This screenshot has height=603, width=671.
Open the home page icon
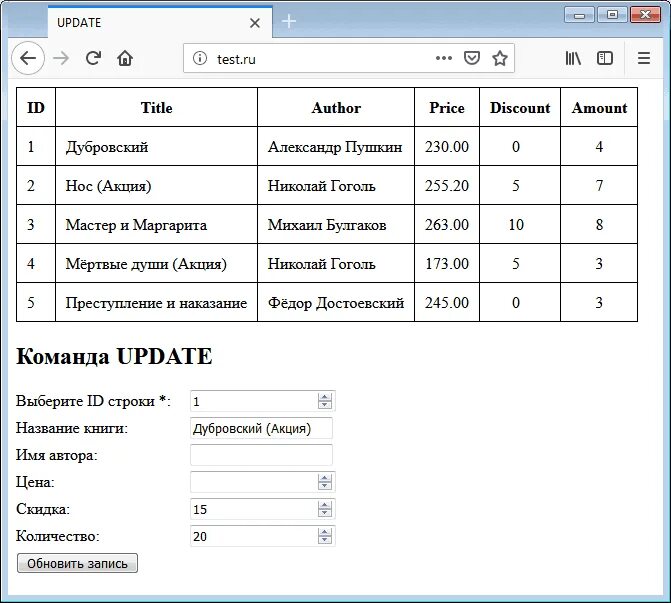[x=125, y=58]
